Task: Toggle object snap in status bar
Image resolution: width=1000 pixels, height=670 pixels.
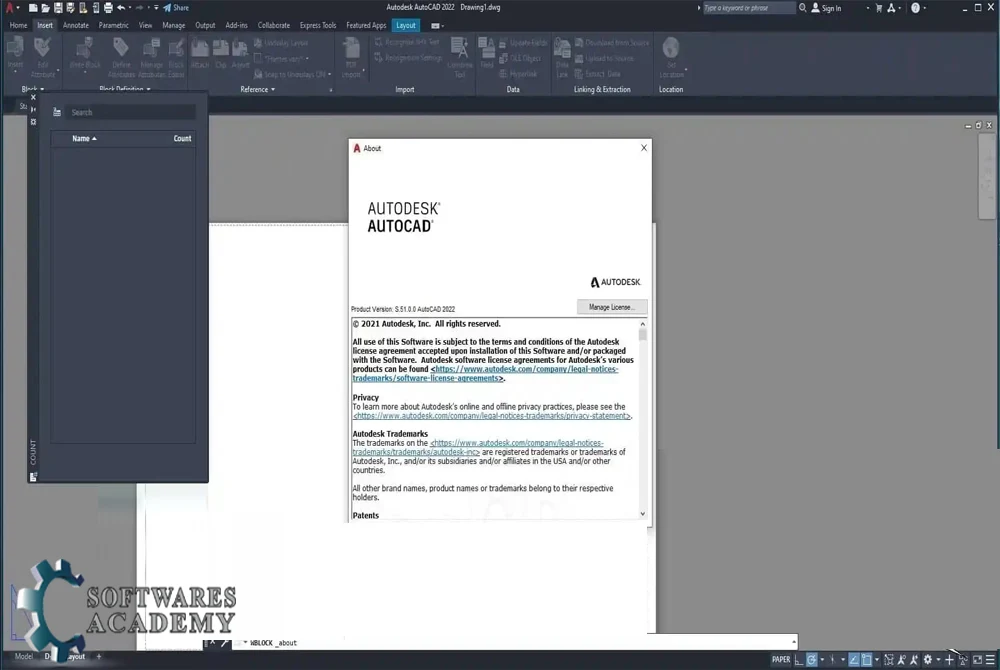Action: pyautogui.click(x=867, y=660)
